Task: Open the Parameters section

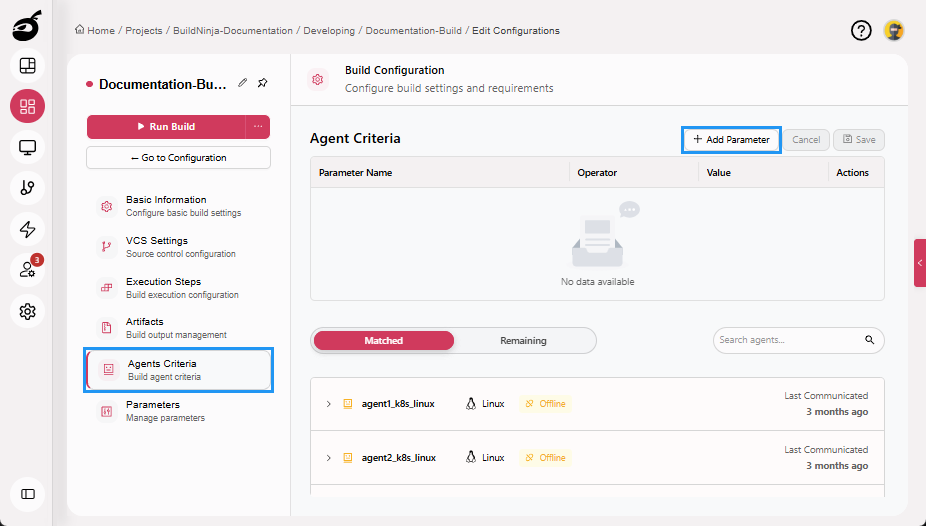Action: coord(178,411)
